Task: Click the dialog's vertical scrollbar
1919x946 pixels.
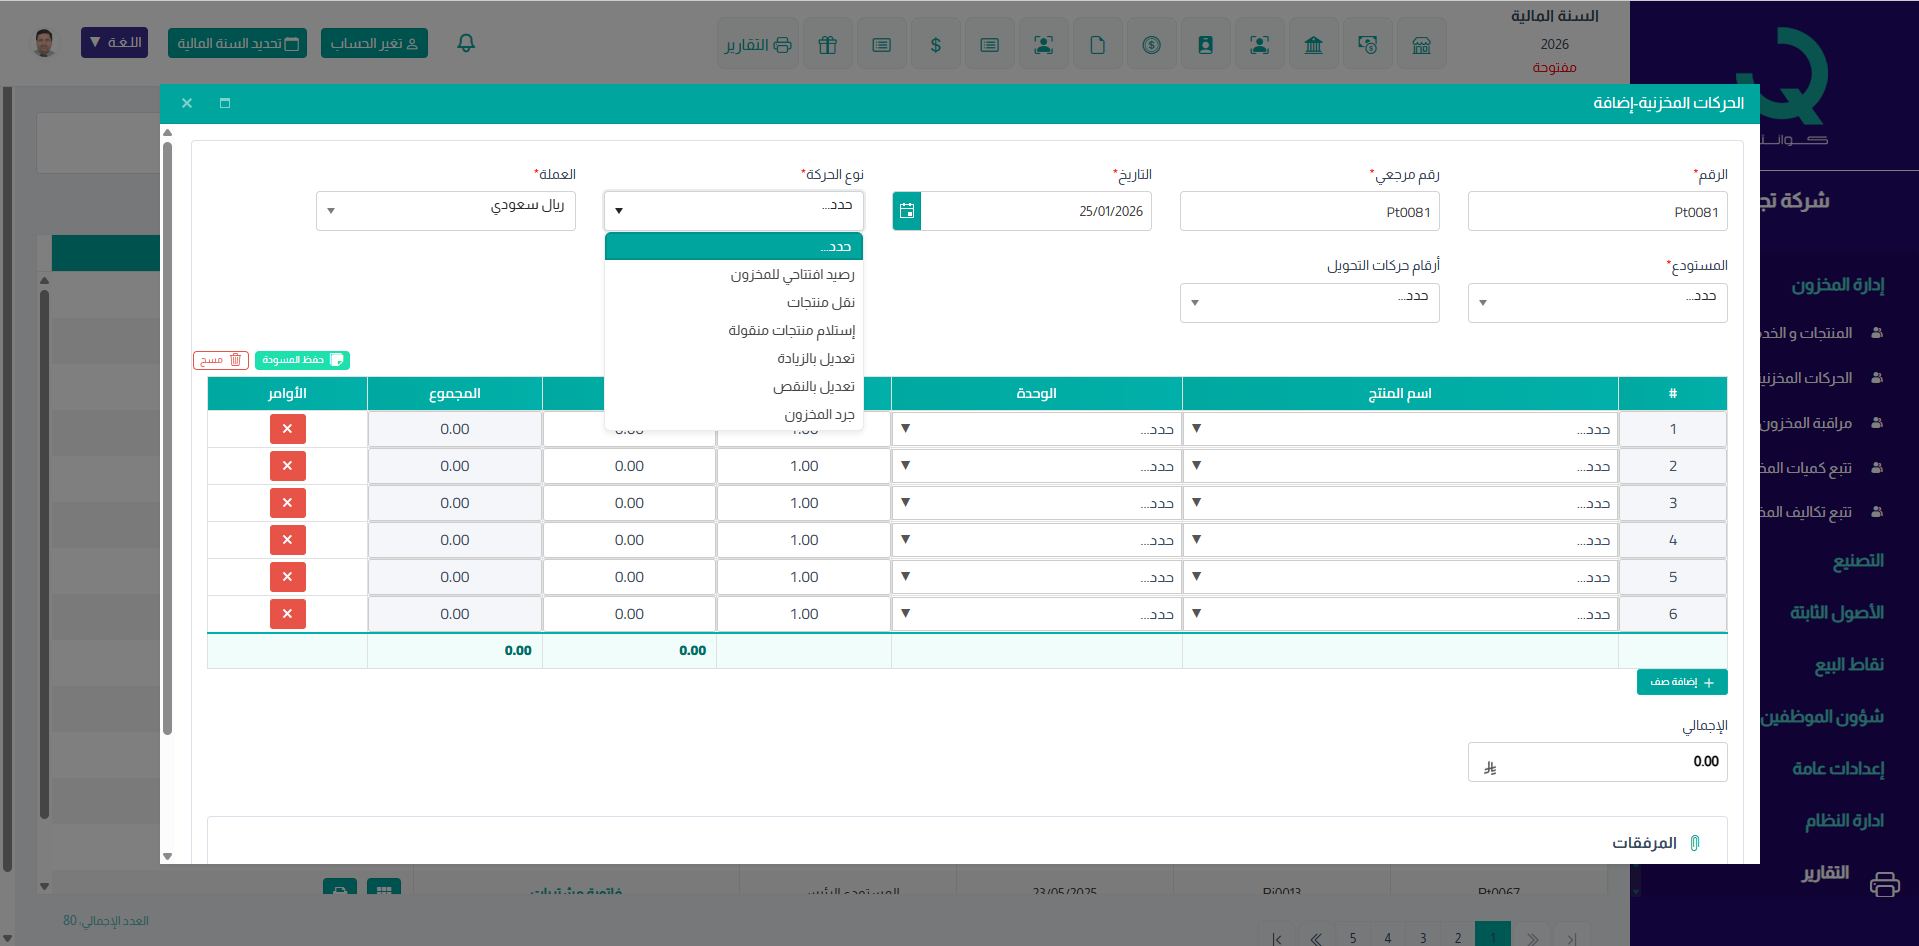Action: click(x=167, y=440)
